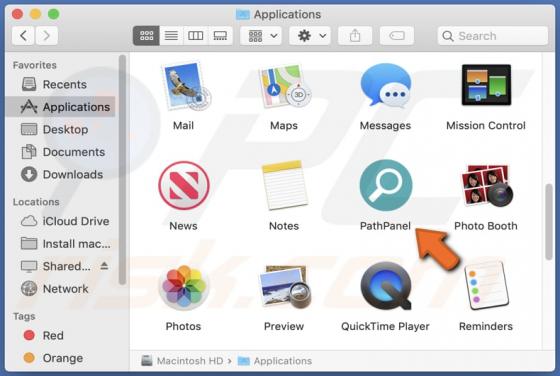Click the Applications folder icon in the title bar
Viewport: 560px width, 376px height.
(x=243, y=14)
